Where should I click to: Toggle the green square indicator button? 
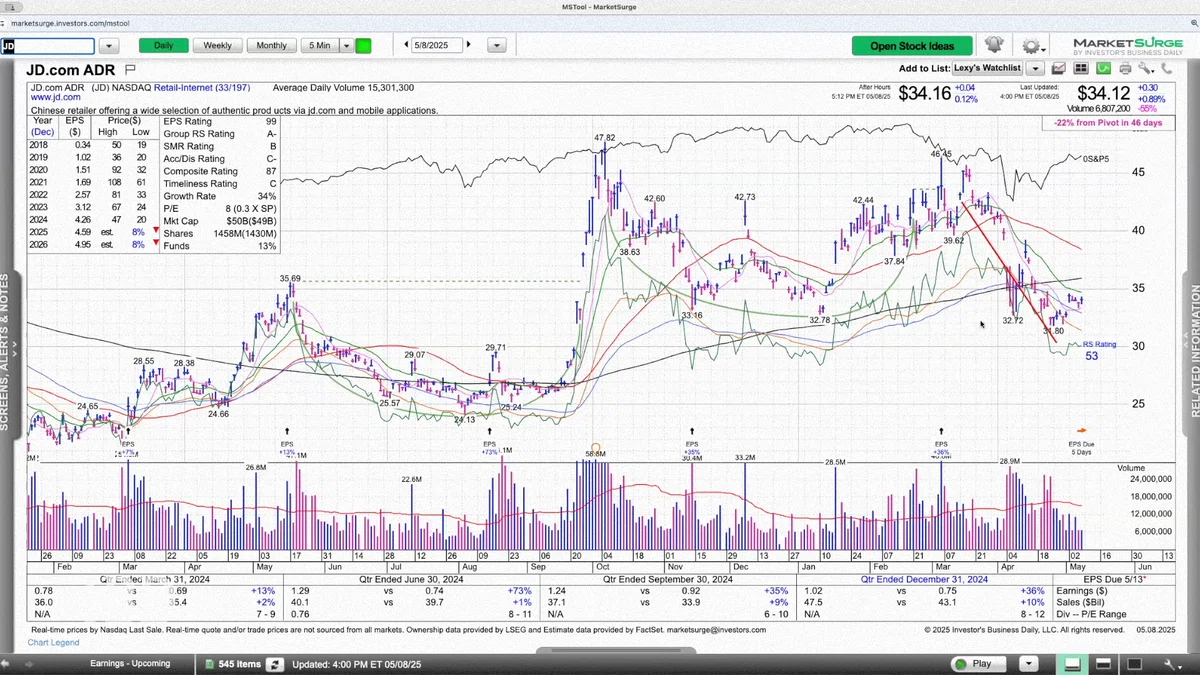pos(363,45)
